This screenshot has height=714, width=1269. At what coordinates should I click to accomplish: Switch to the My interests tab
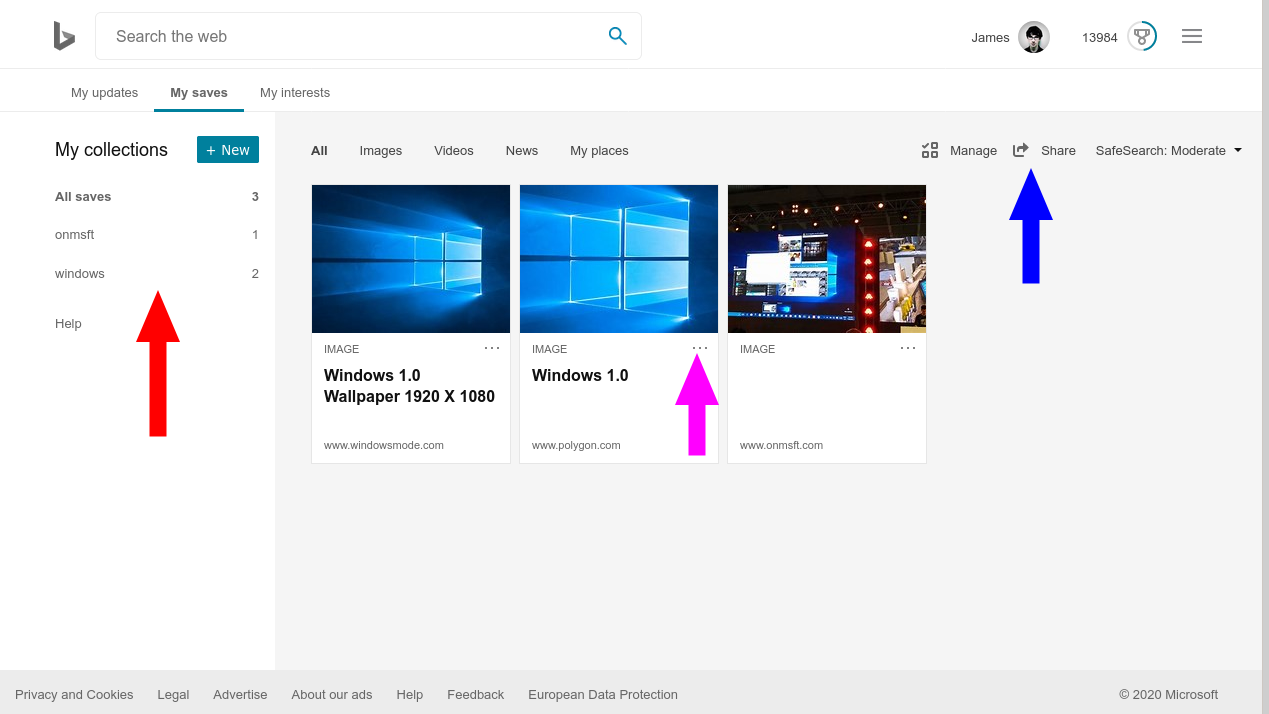[x=295, y=92]
